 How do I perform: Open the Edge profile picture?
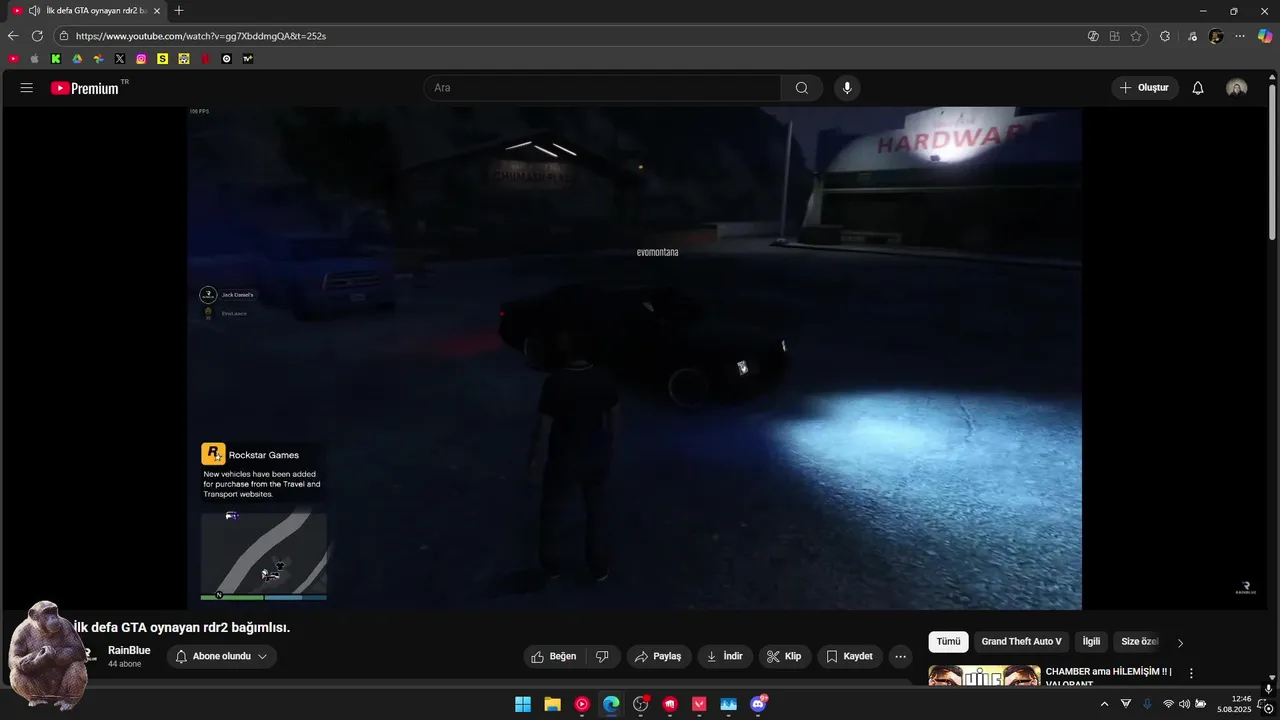click(1216, 36)
